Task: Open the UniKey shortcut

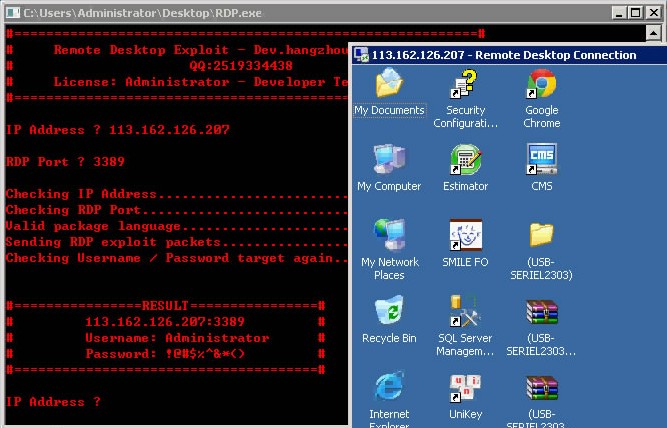Action: 465,388
